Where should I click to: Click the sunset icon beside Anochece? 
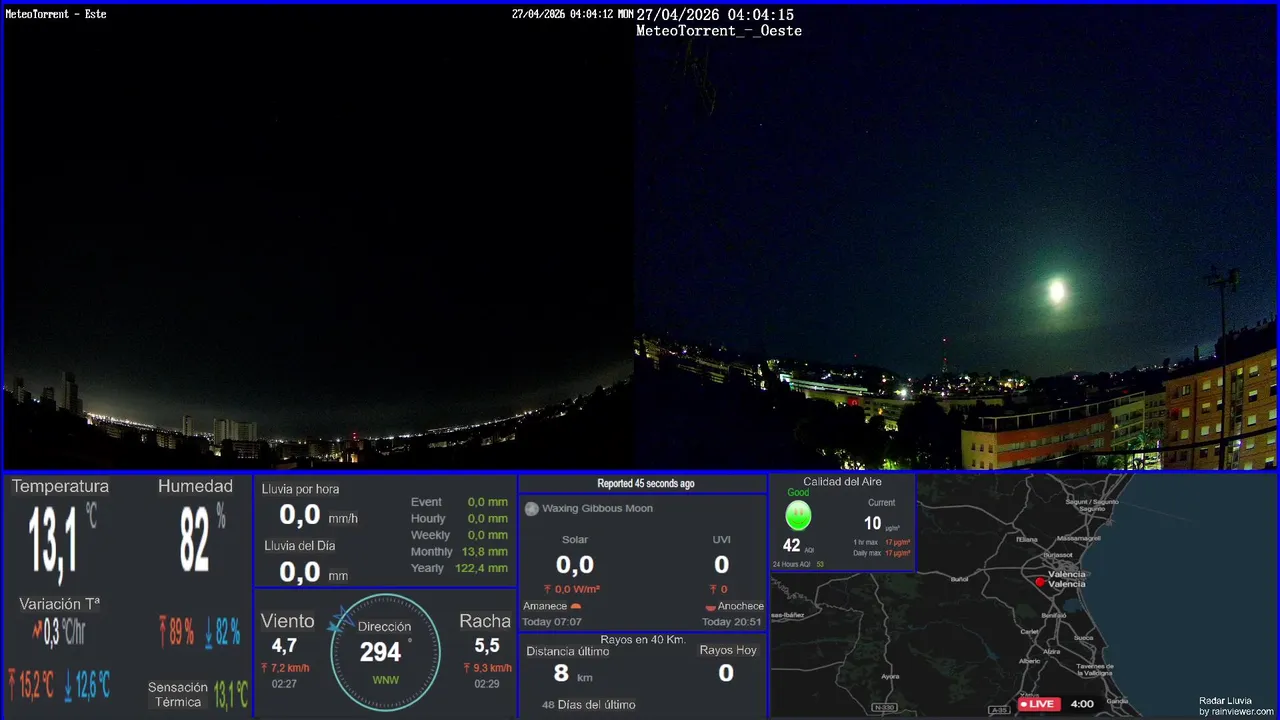pos(710,607)
